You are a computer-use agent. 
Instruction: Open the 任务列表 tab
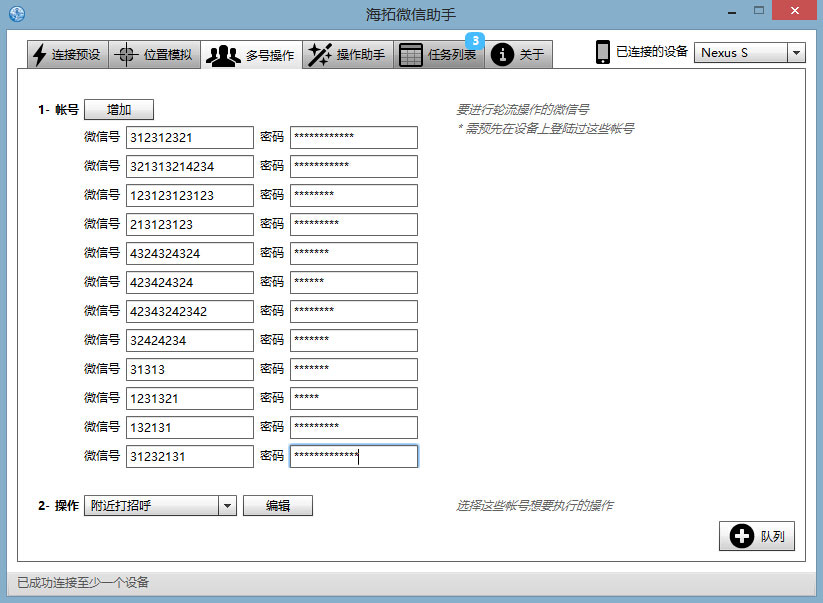tap(439, 55)
